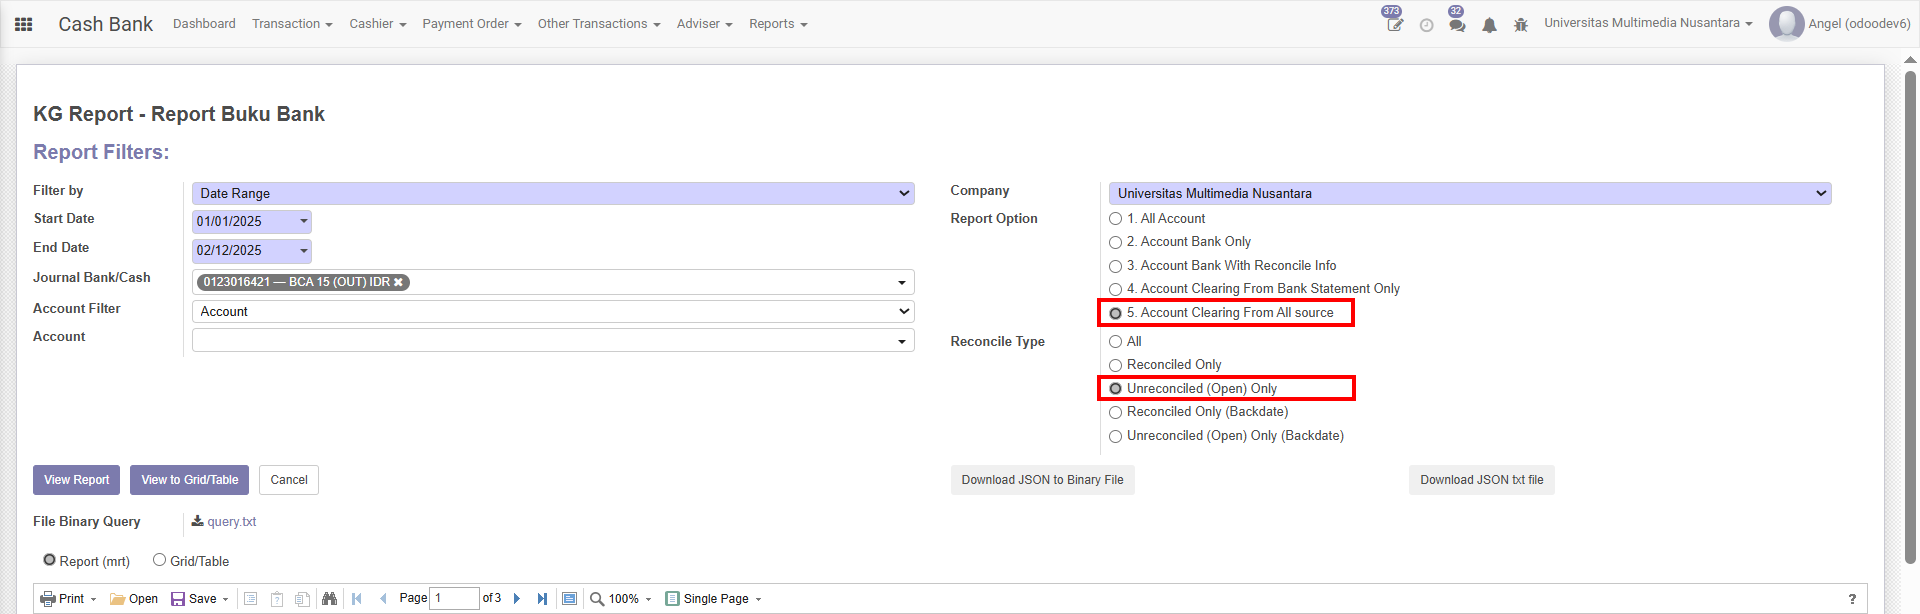Click the binoculars find icon in report toolbar
Viewport: 1920px width, 614px height.
click(x=329, y=599)
